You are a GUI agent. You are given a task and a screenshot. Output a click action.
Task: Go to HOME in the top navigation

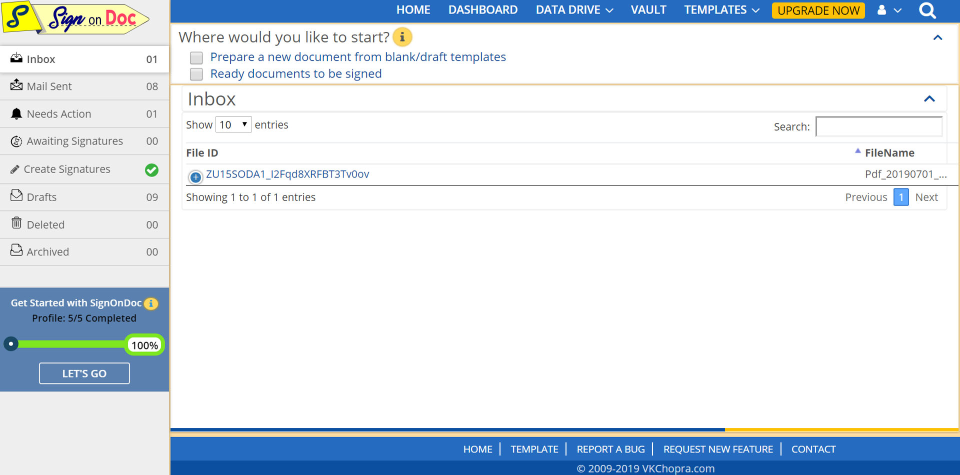[413, 10]
